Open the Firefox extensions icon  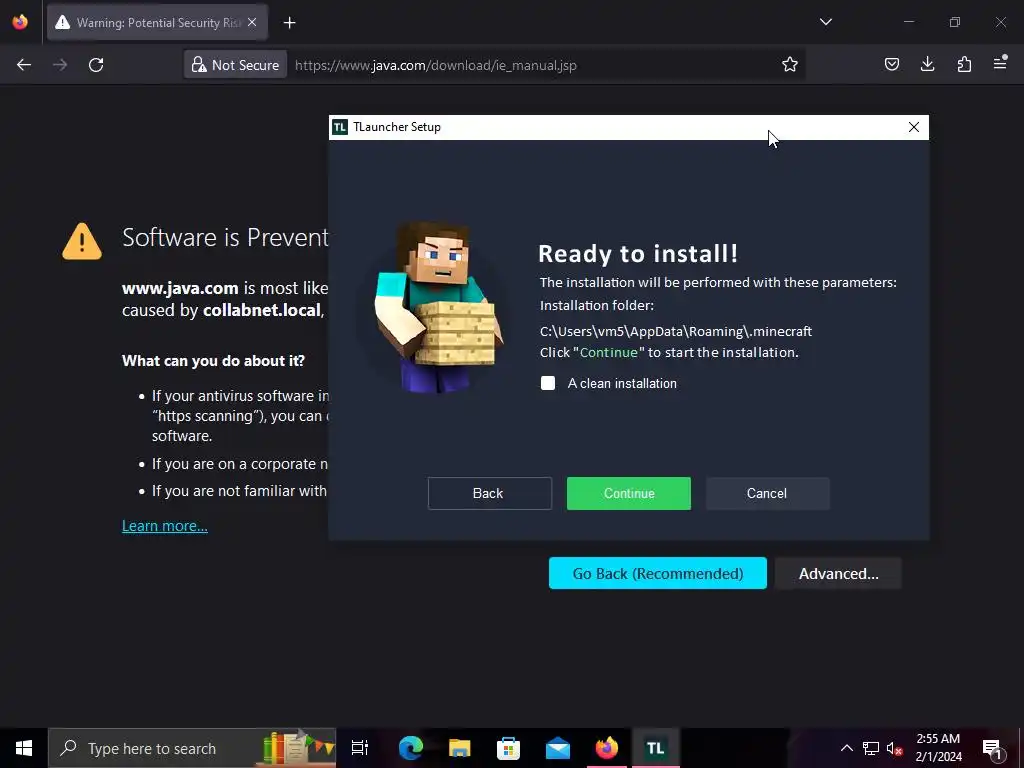pos(964,64)
